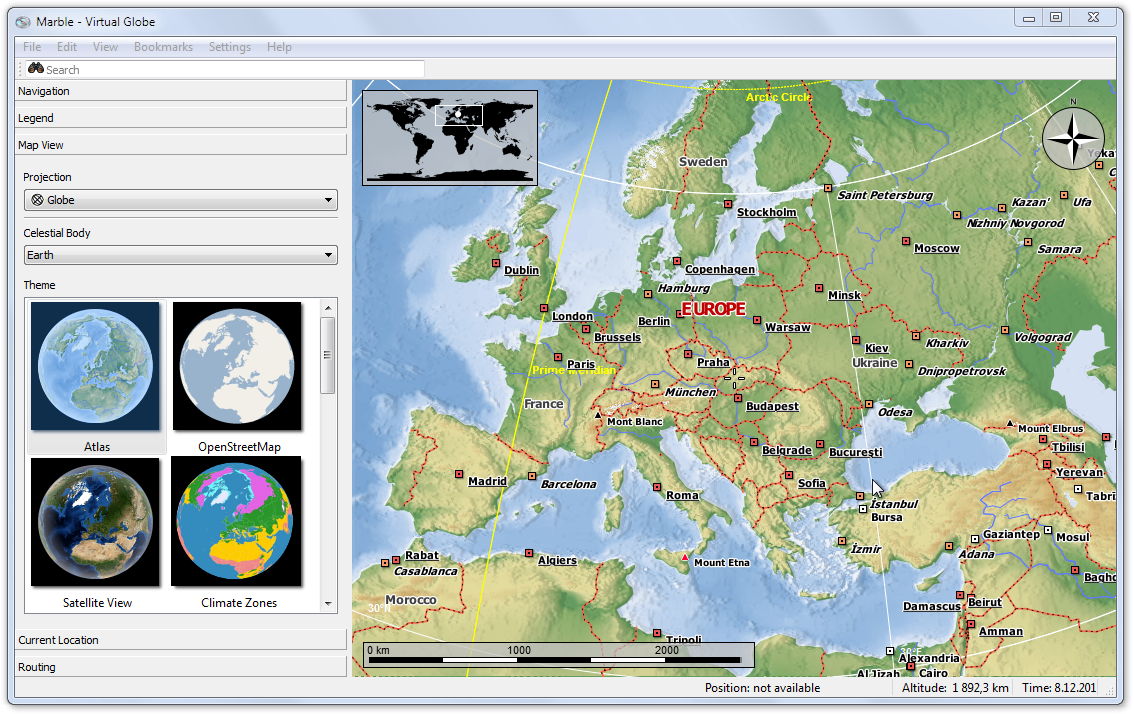Screen dimensions: 1134x714
Task: Click the Saint Petersburg city marker
Action: [x=828, y=188]
